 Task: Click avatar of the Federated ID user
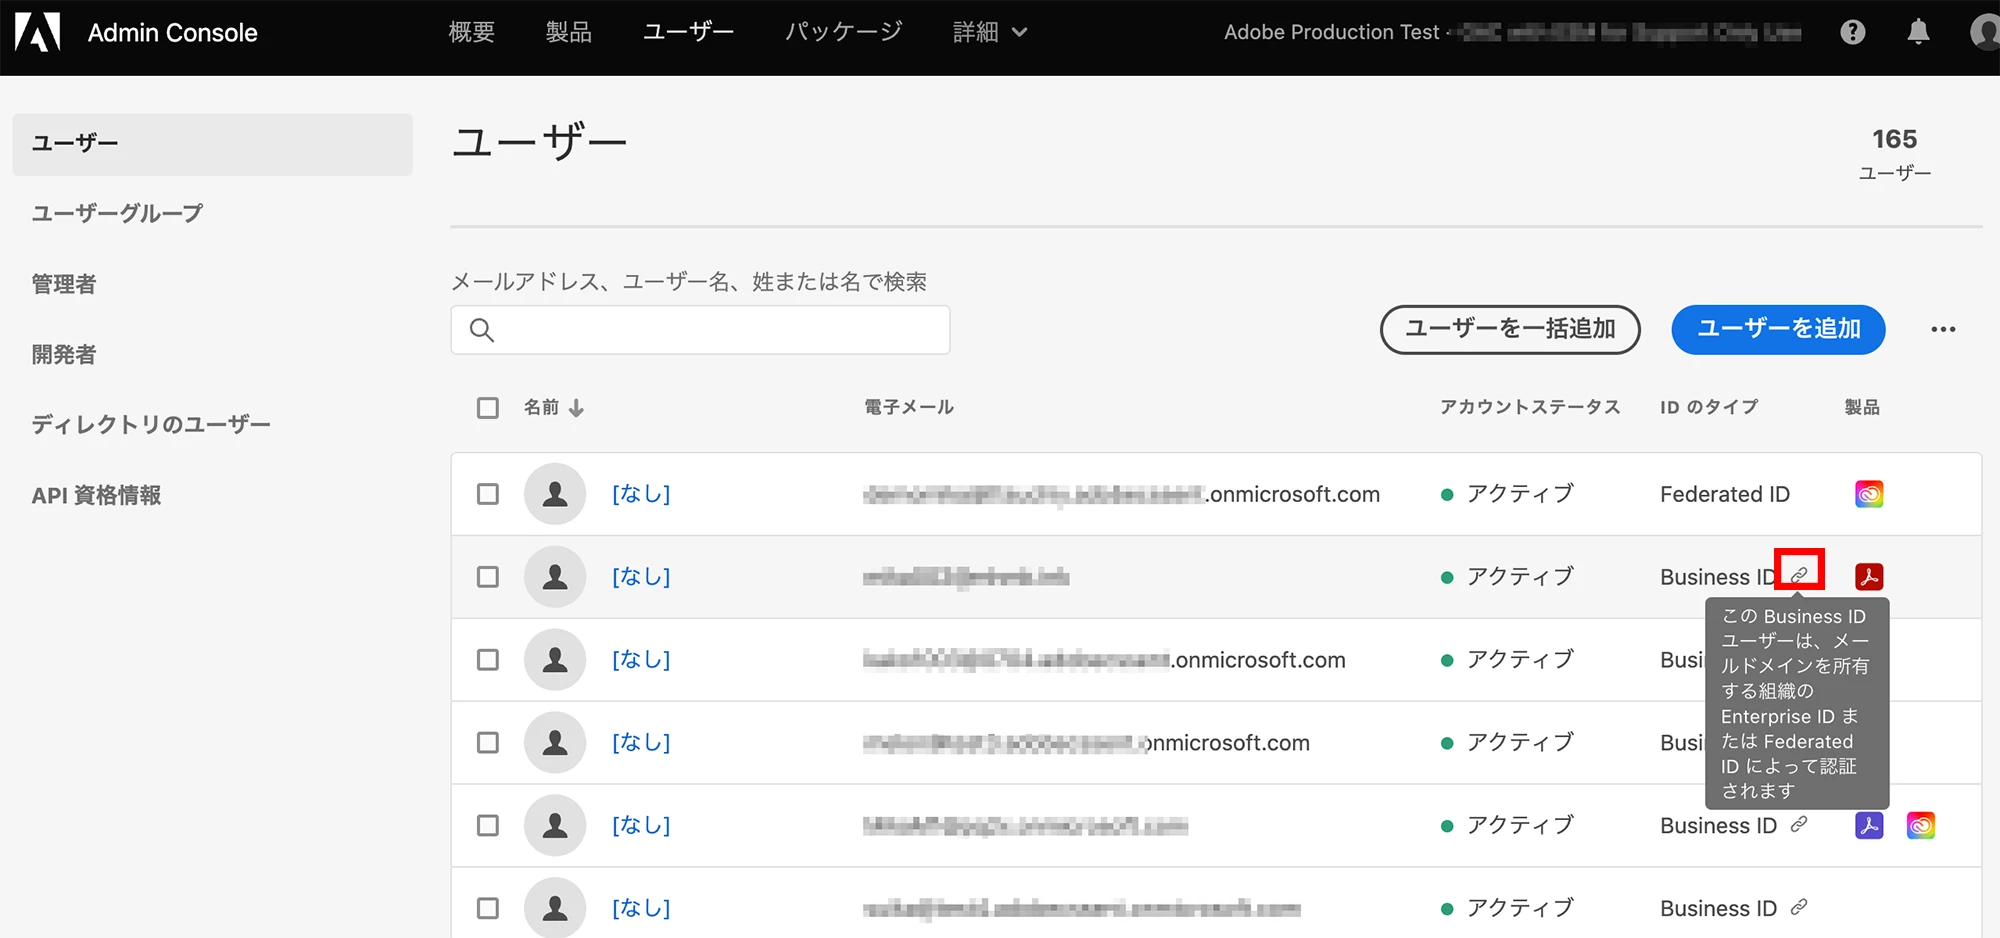(555, 494)
